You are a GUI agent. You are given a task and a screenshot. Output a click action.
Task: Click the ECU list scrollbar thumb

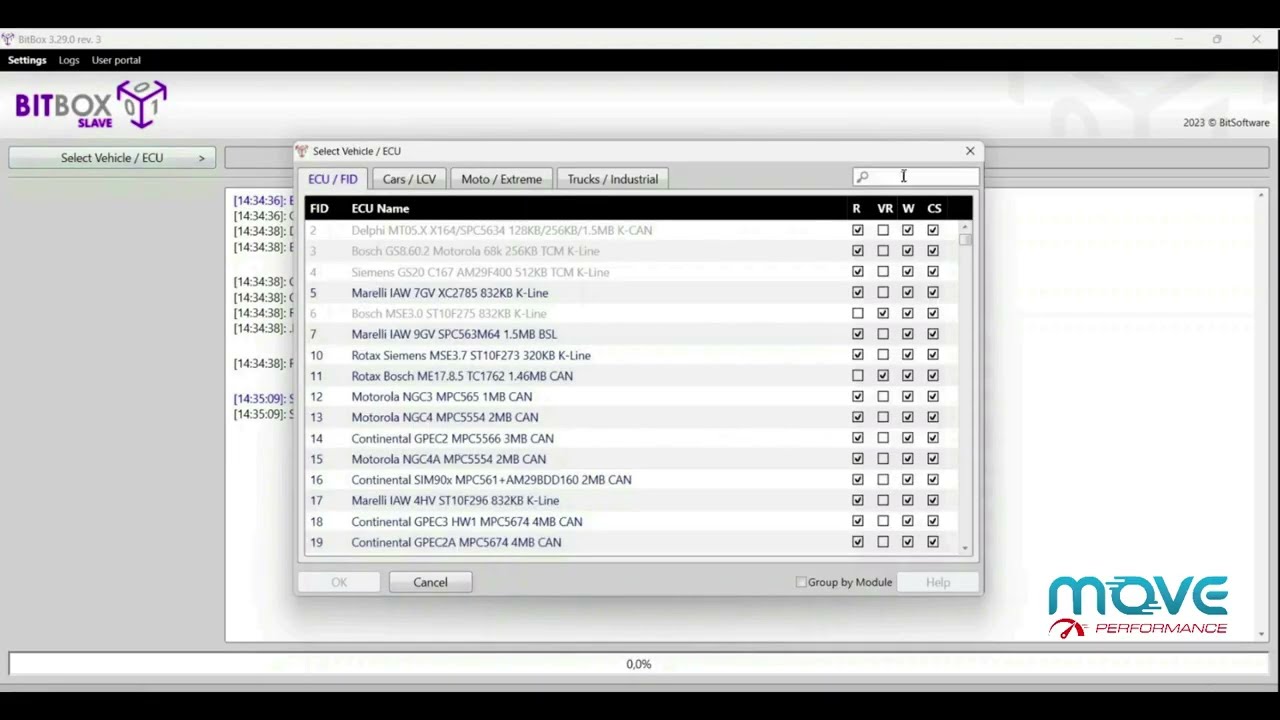[x=965, y=240]
